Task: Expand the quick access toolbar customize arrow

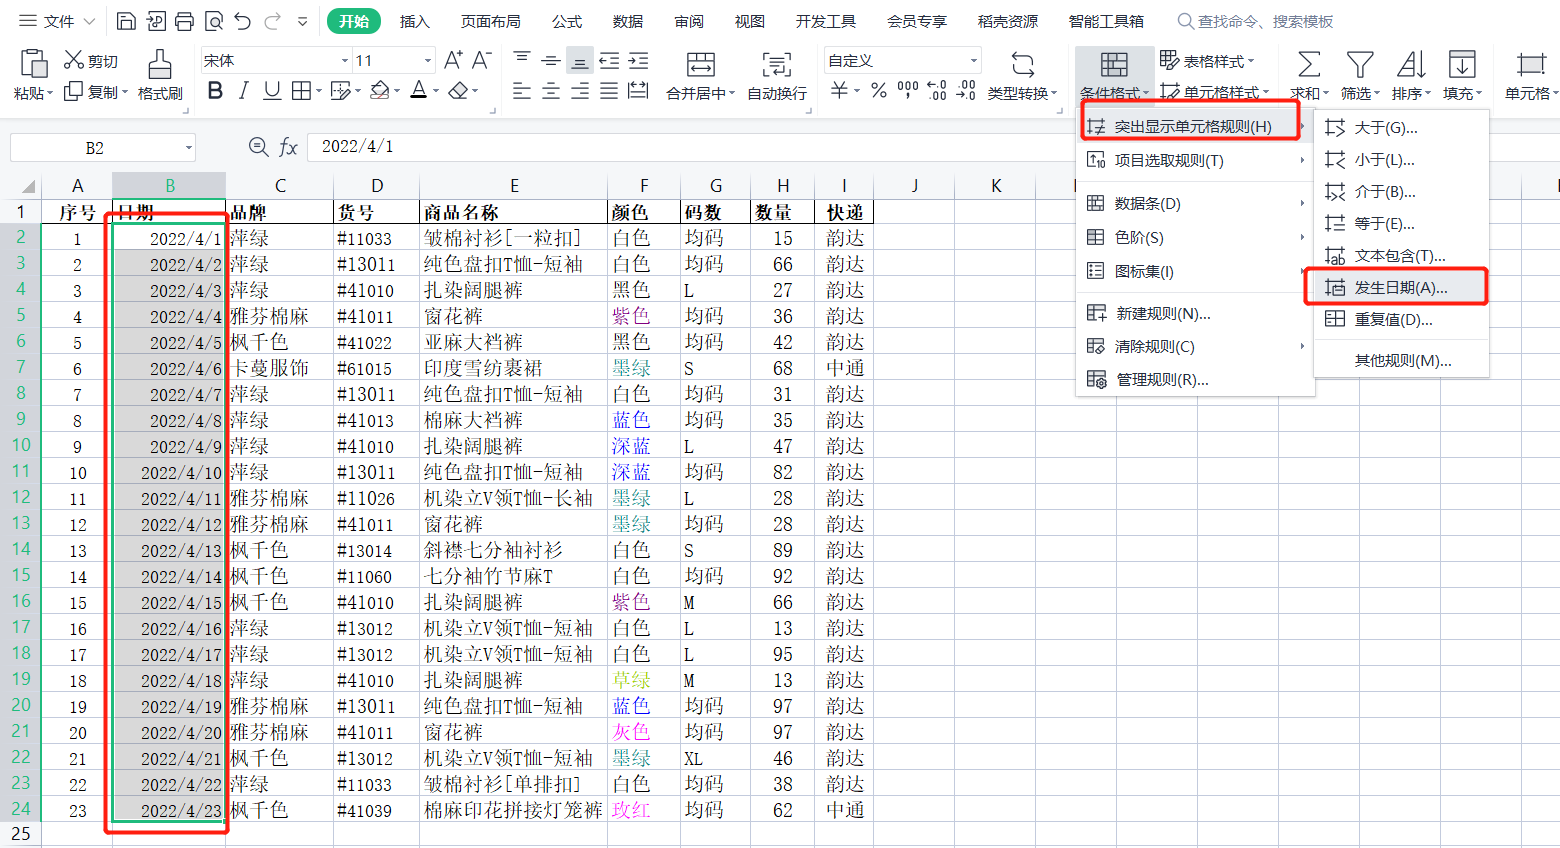Action: [x=302, y=21]
